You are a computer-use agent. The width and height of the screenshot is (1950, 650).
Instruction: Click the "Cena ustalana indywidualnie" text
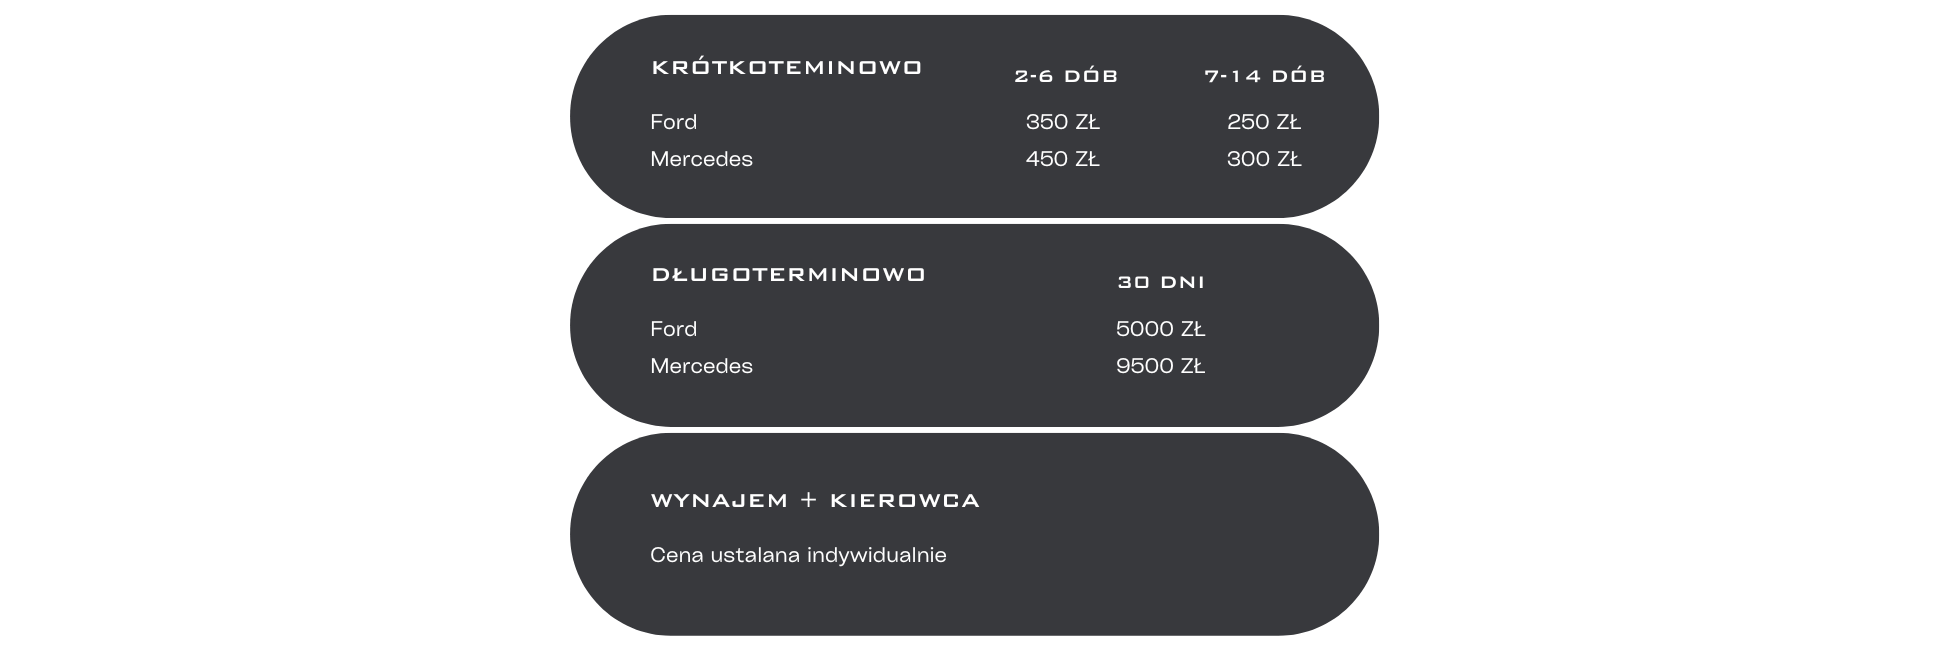(798, 555)
